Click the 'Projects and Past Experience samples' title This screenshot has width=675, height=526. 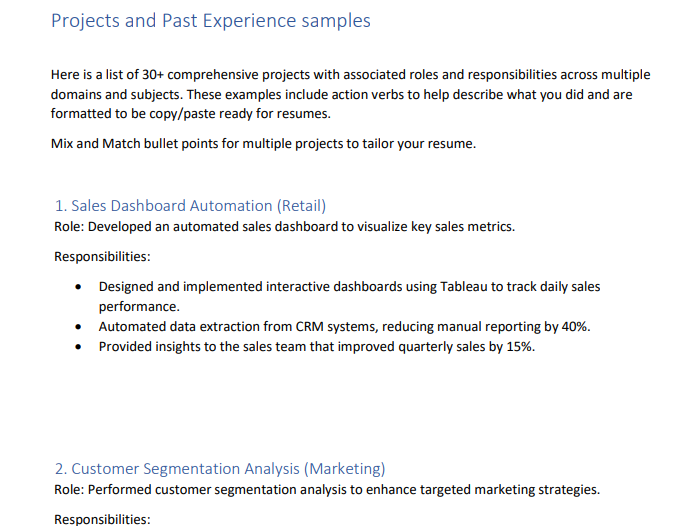coord(210,20)
